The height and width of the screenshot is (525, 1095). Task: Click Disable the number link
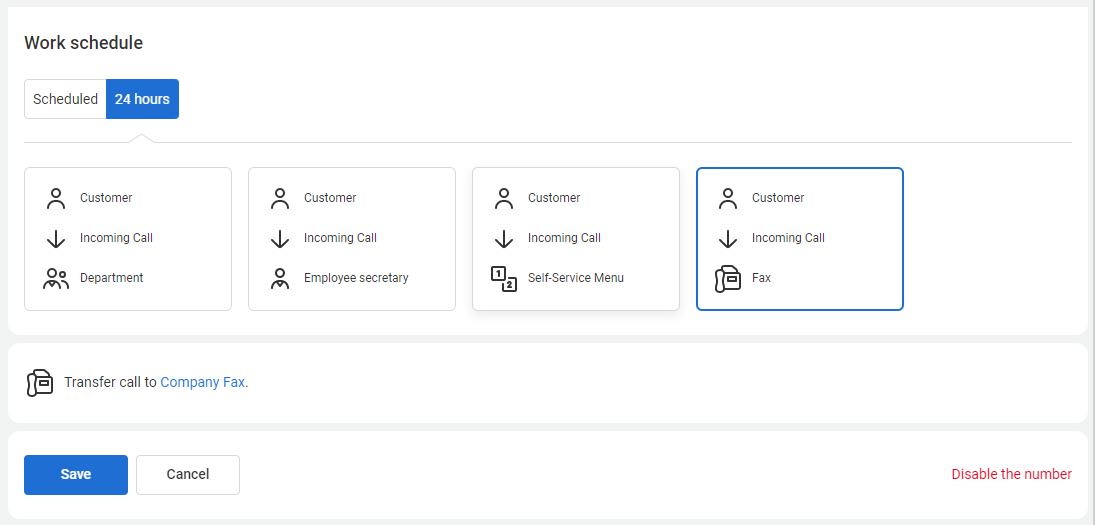pos(1011,475)
